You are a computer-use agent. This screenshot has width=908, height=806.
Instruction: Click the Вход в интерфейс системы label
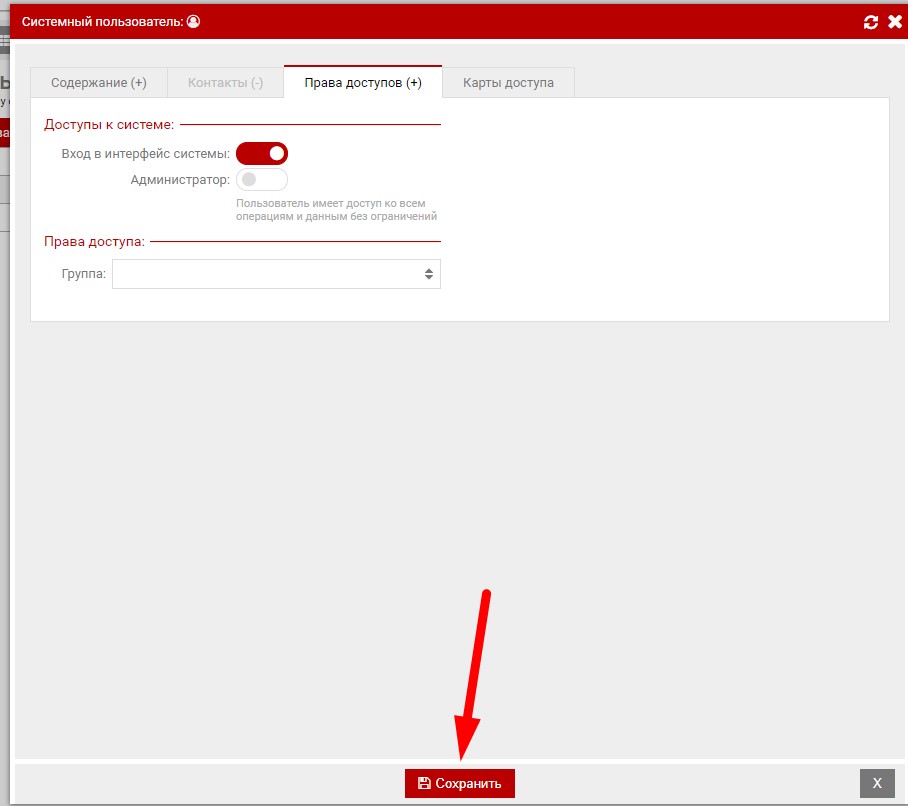[x=145, y=154]
